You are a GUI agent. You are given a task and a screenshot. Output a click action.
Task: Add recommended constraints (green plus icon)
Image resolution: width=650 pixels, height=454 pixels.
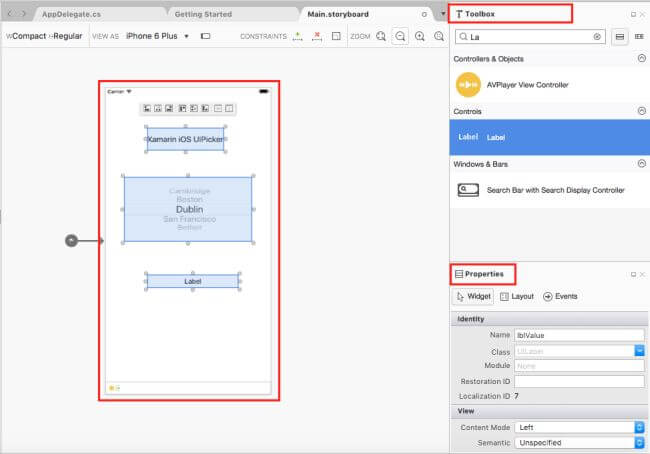click(x=297, y=36)
